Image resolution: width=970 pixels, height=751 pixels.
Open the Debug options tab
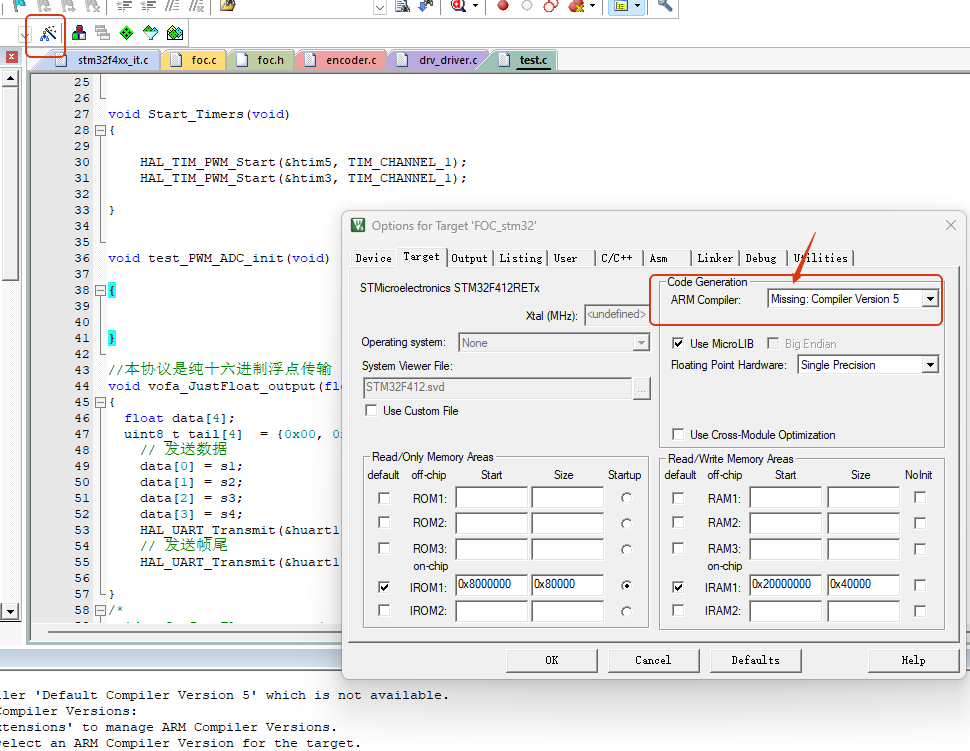click(761, 259)
